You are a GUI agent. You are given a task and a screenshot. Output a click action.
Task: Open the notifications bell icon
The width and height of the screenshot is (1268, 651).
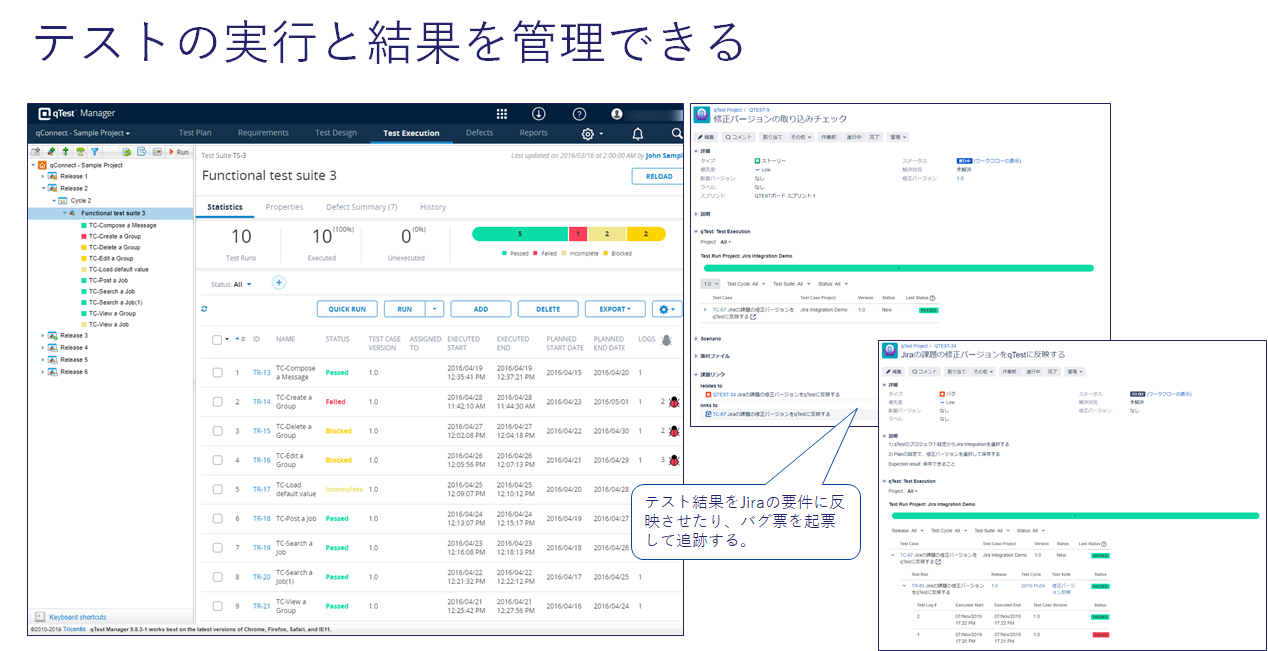click(638, 133)
